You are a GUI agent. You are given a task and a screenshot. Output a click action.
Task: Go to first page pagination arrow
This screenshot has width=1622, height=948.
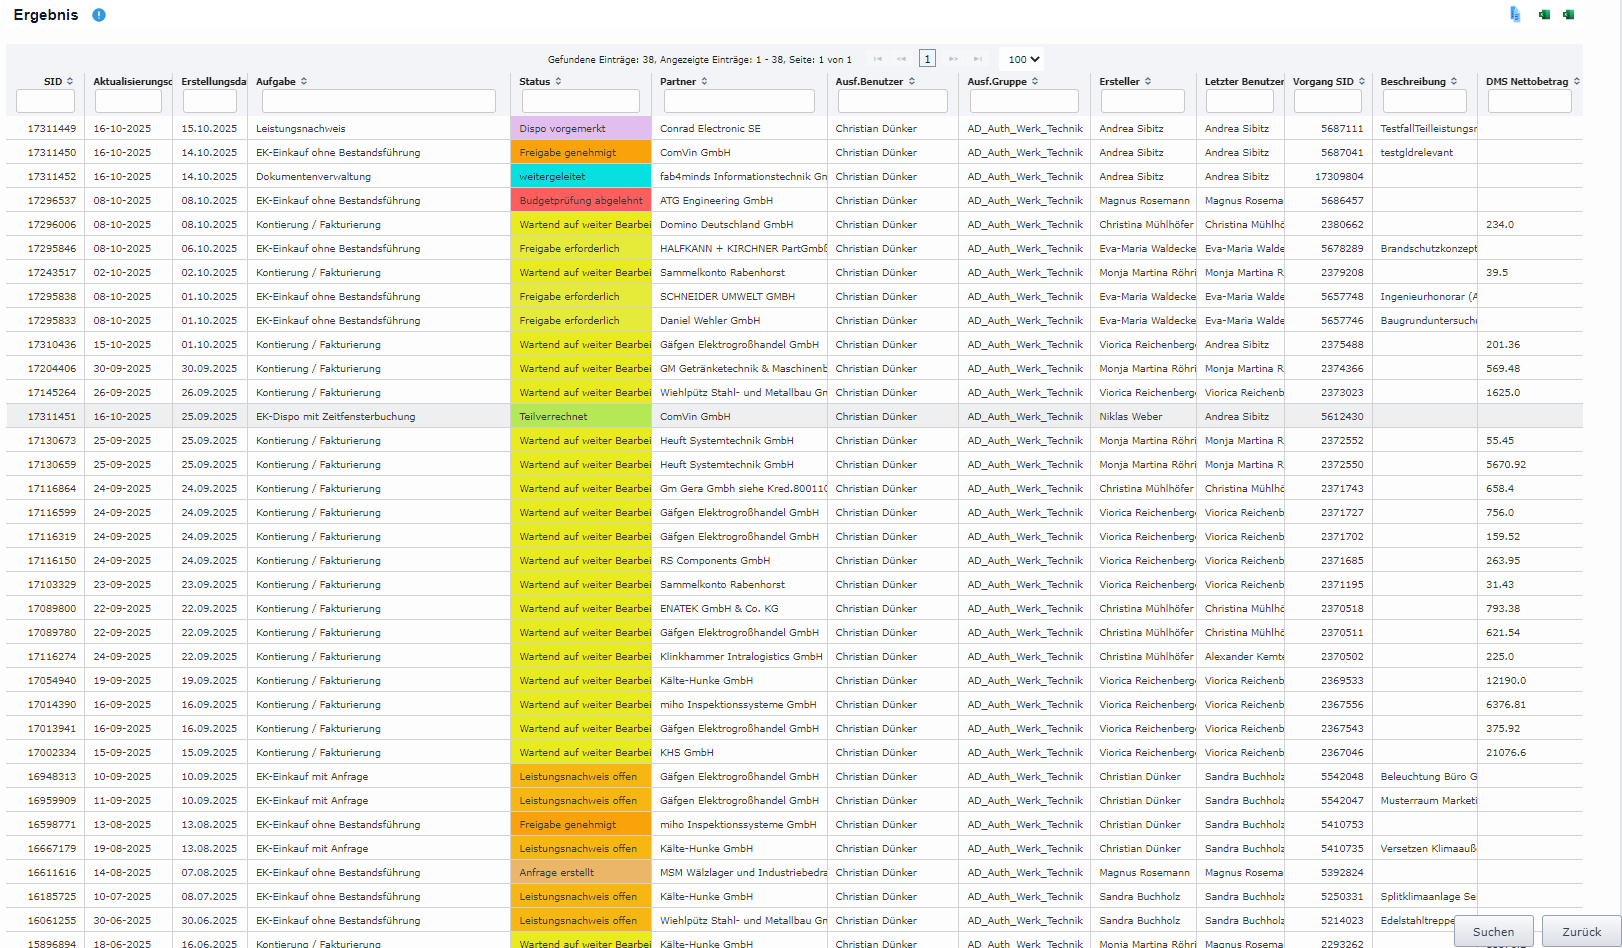click(878, 59)
